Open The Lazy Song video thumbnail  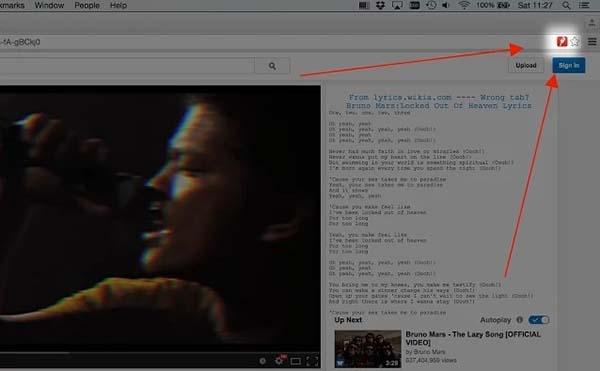(368, 349)
